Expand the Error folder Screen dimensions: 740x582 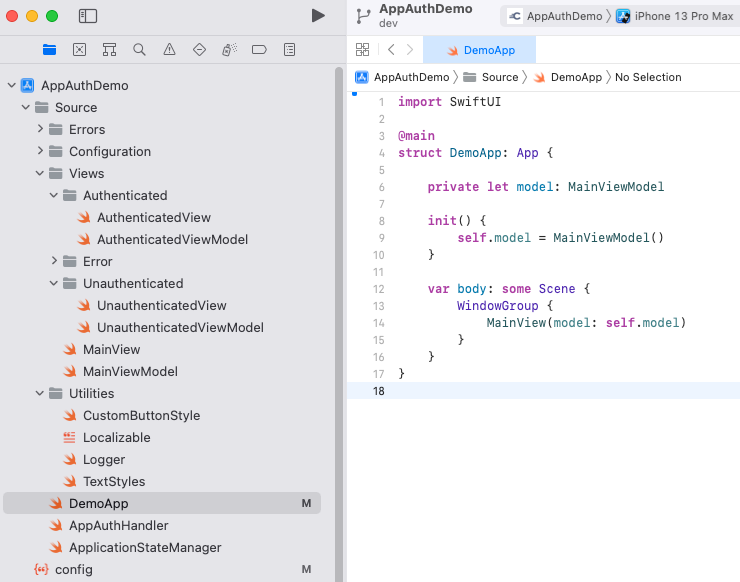point(54,261)
